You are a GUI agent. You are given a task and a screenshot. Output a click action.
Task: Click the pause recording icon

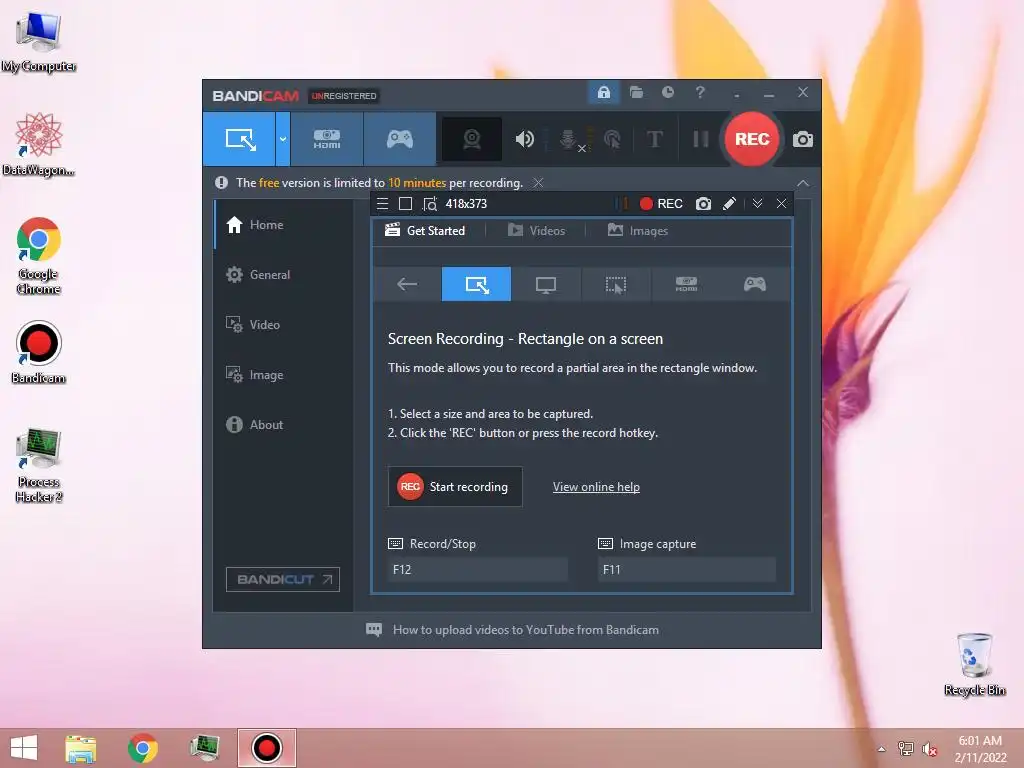point(701,139)
